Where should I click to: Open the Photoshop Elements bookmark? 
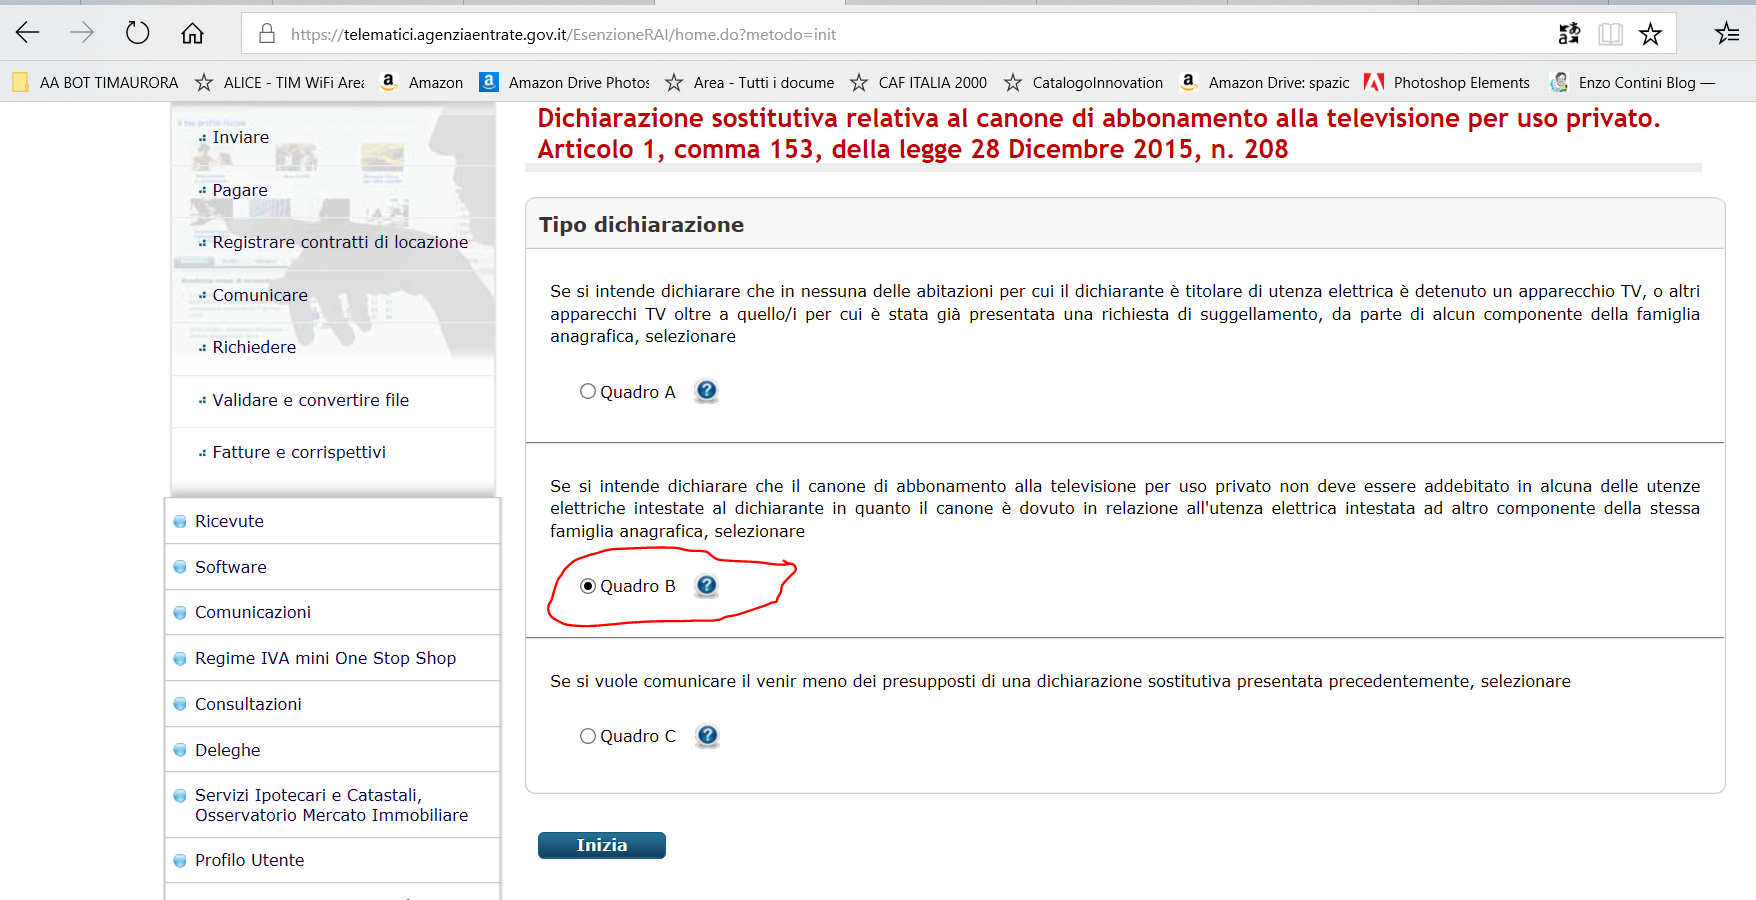(x=1460, y=83)
